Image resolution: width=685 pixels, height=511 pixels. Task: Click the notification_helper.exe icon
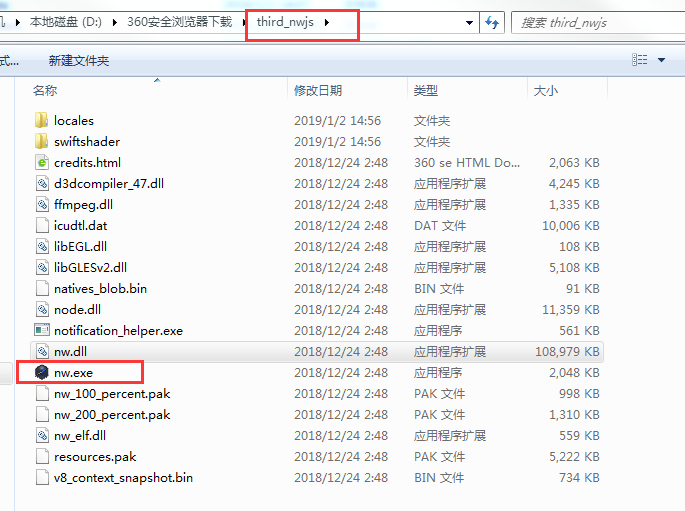pyautogui.click(x=42, y=330)
